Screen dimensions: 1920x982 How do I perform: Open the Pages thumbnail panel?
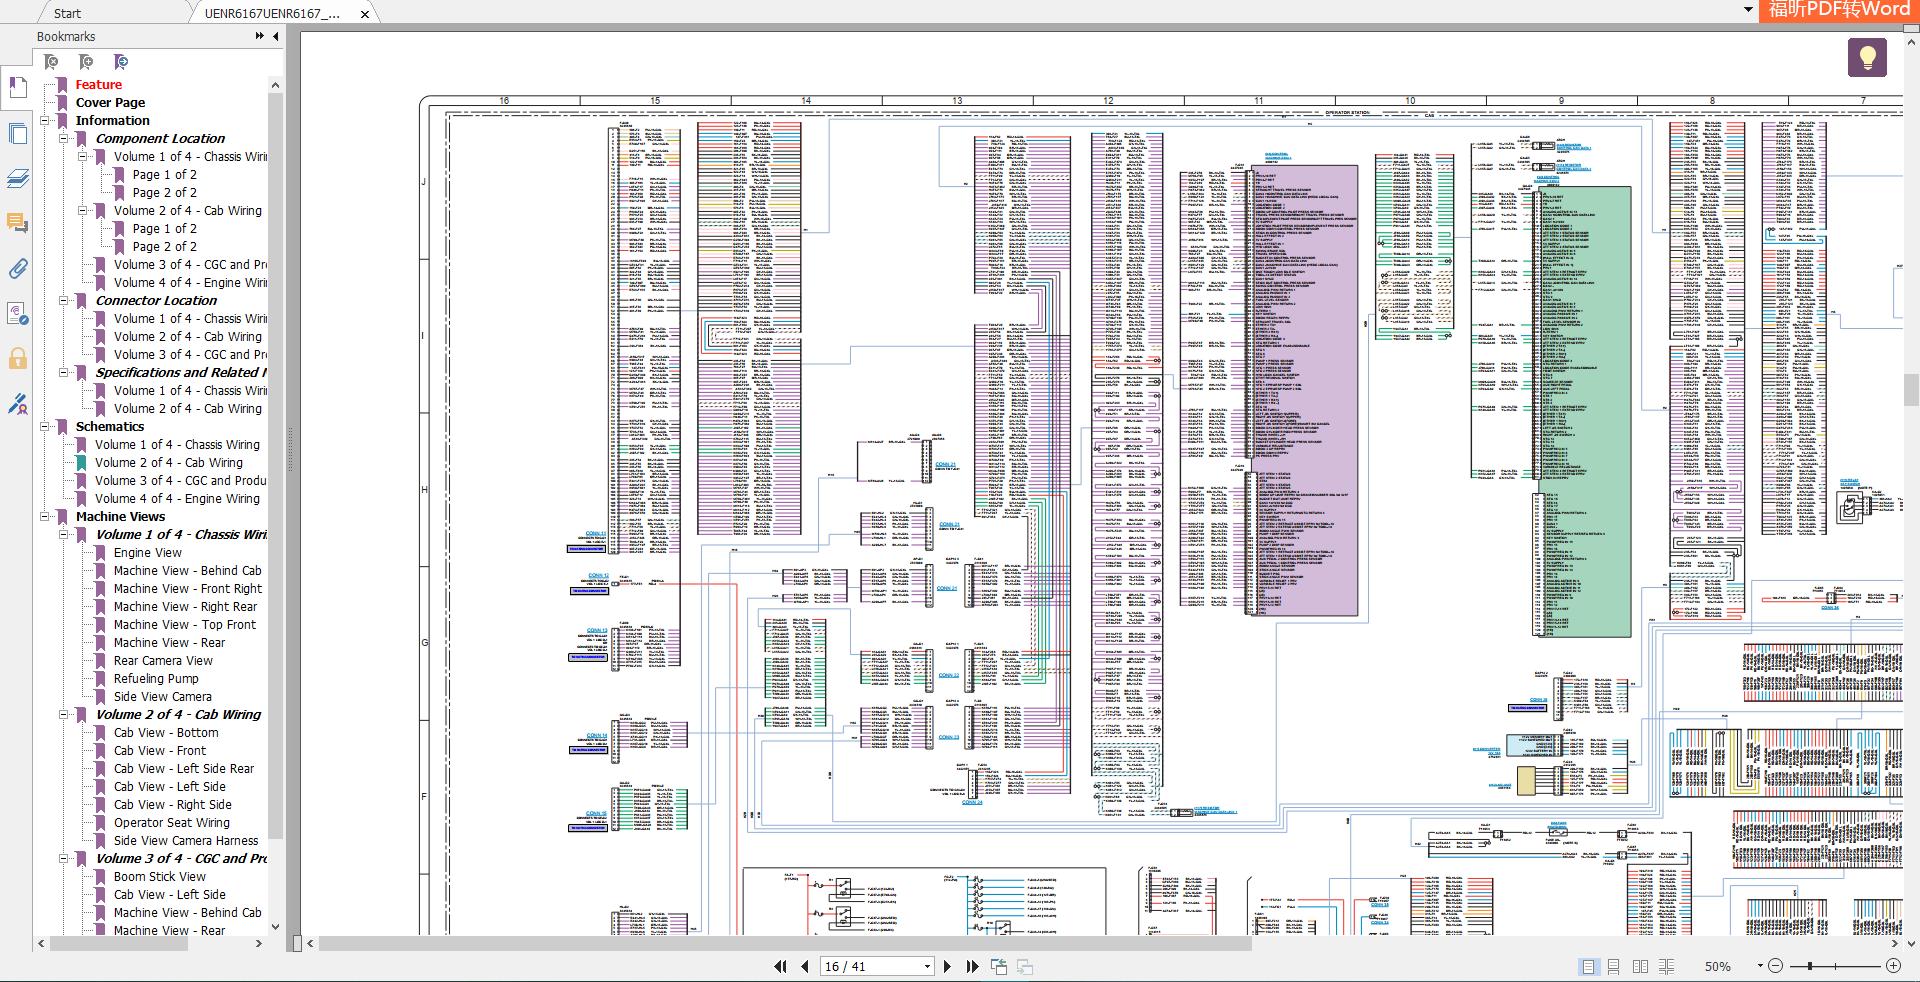click(17, 134)
